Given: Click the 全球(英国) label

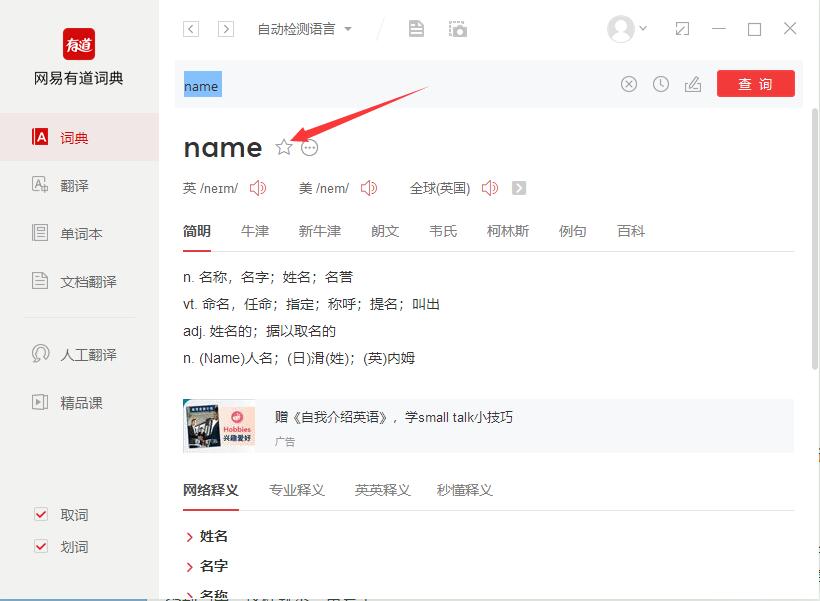Looking at the screenshot, I should tap(440, 188).
